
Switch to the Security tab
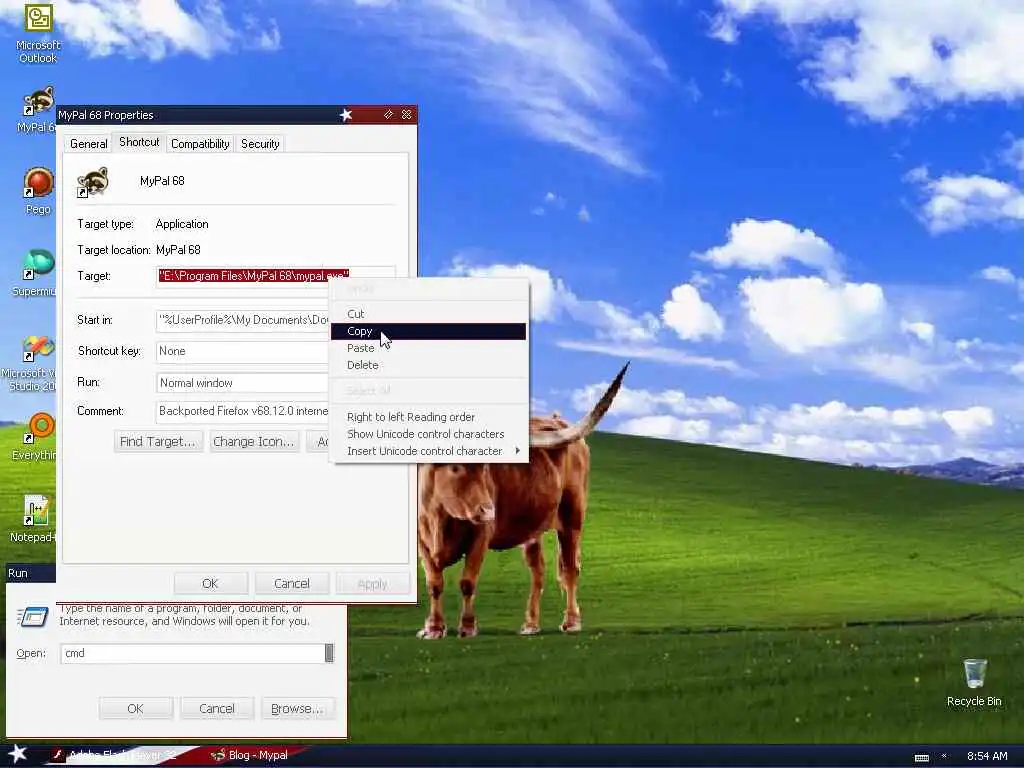click(x=260, y=144)
